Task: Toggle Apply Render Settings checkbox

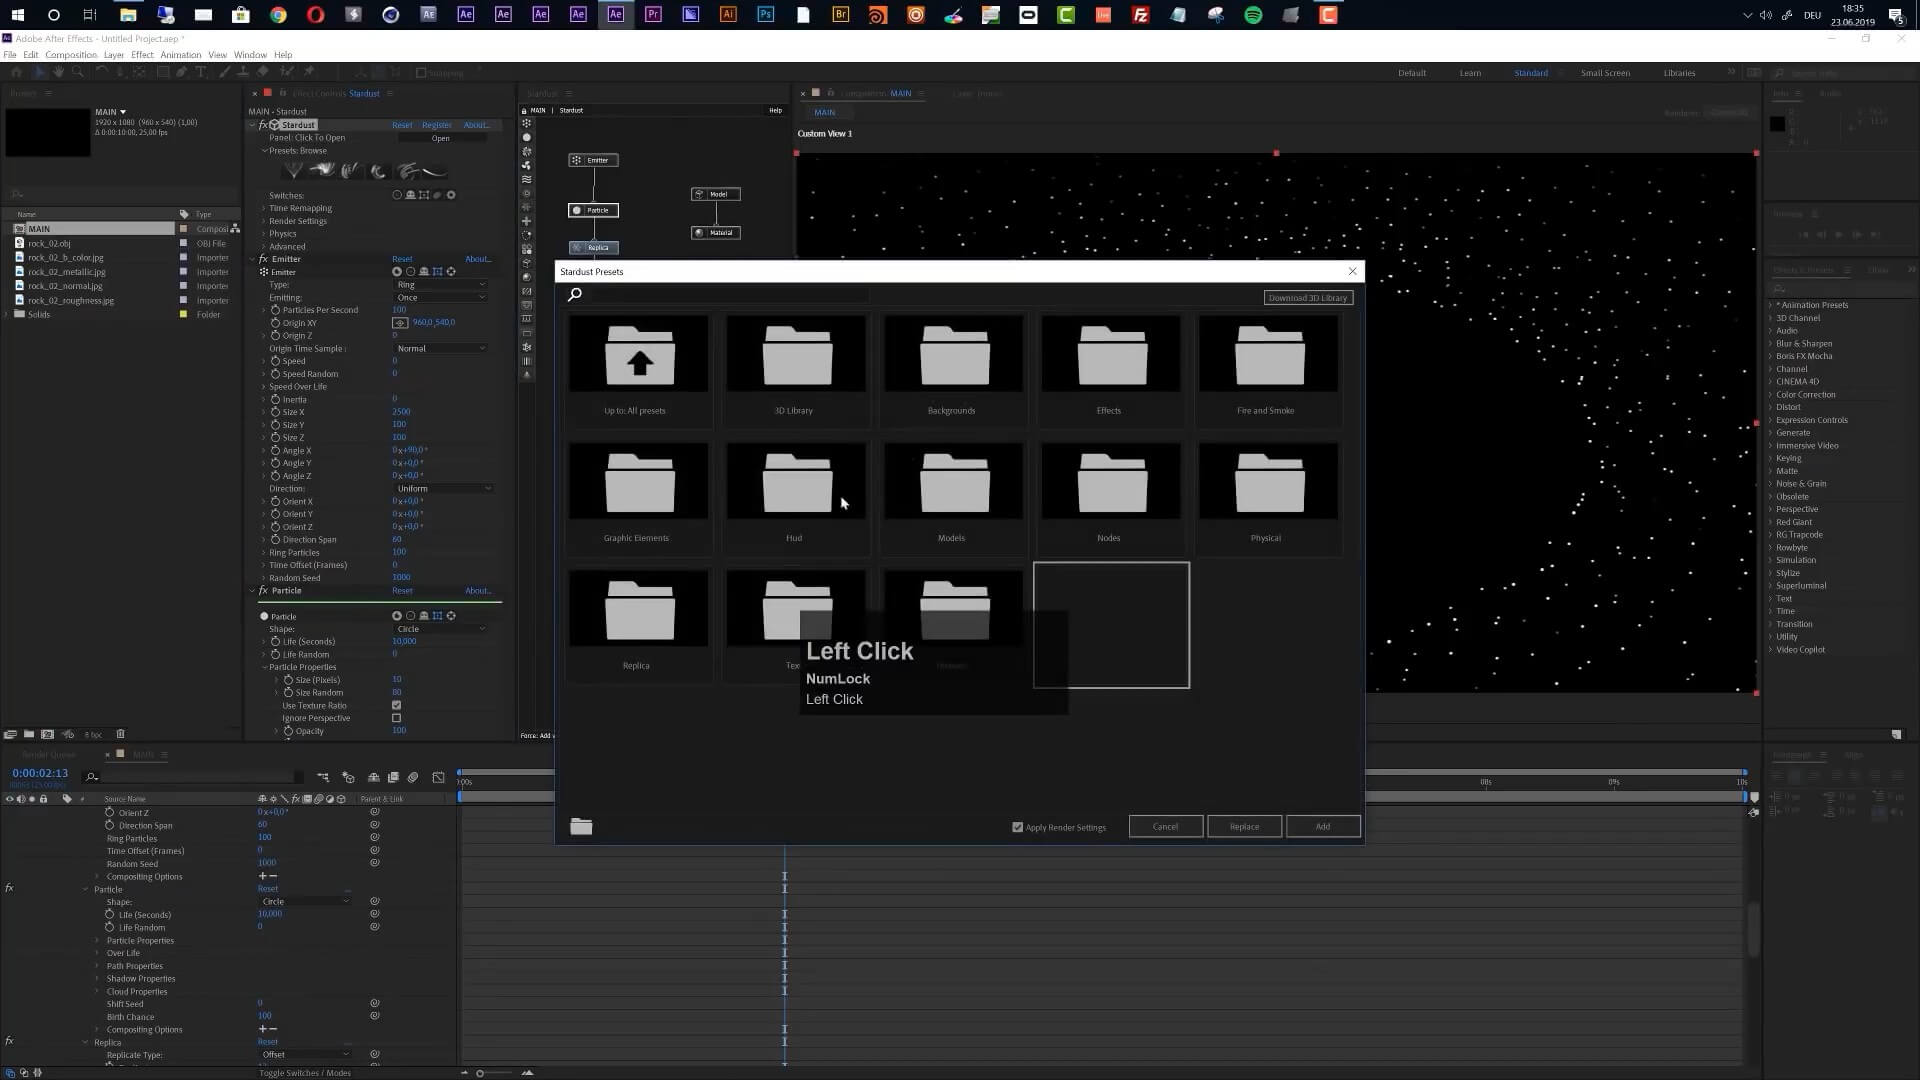Action: [1018, 827]
